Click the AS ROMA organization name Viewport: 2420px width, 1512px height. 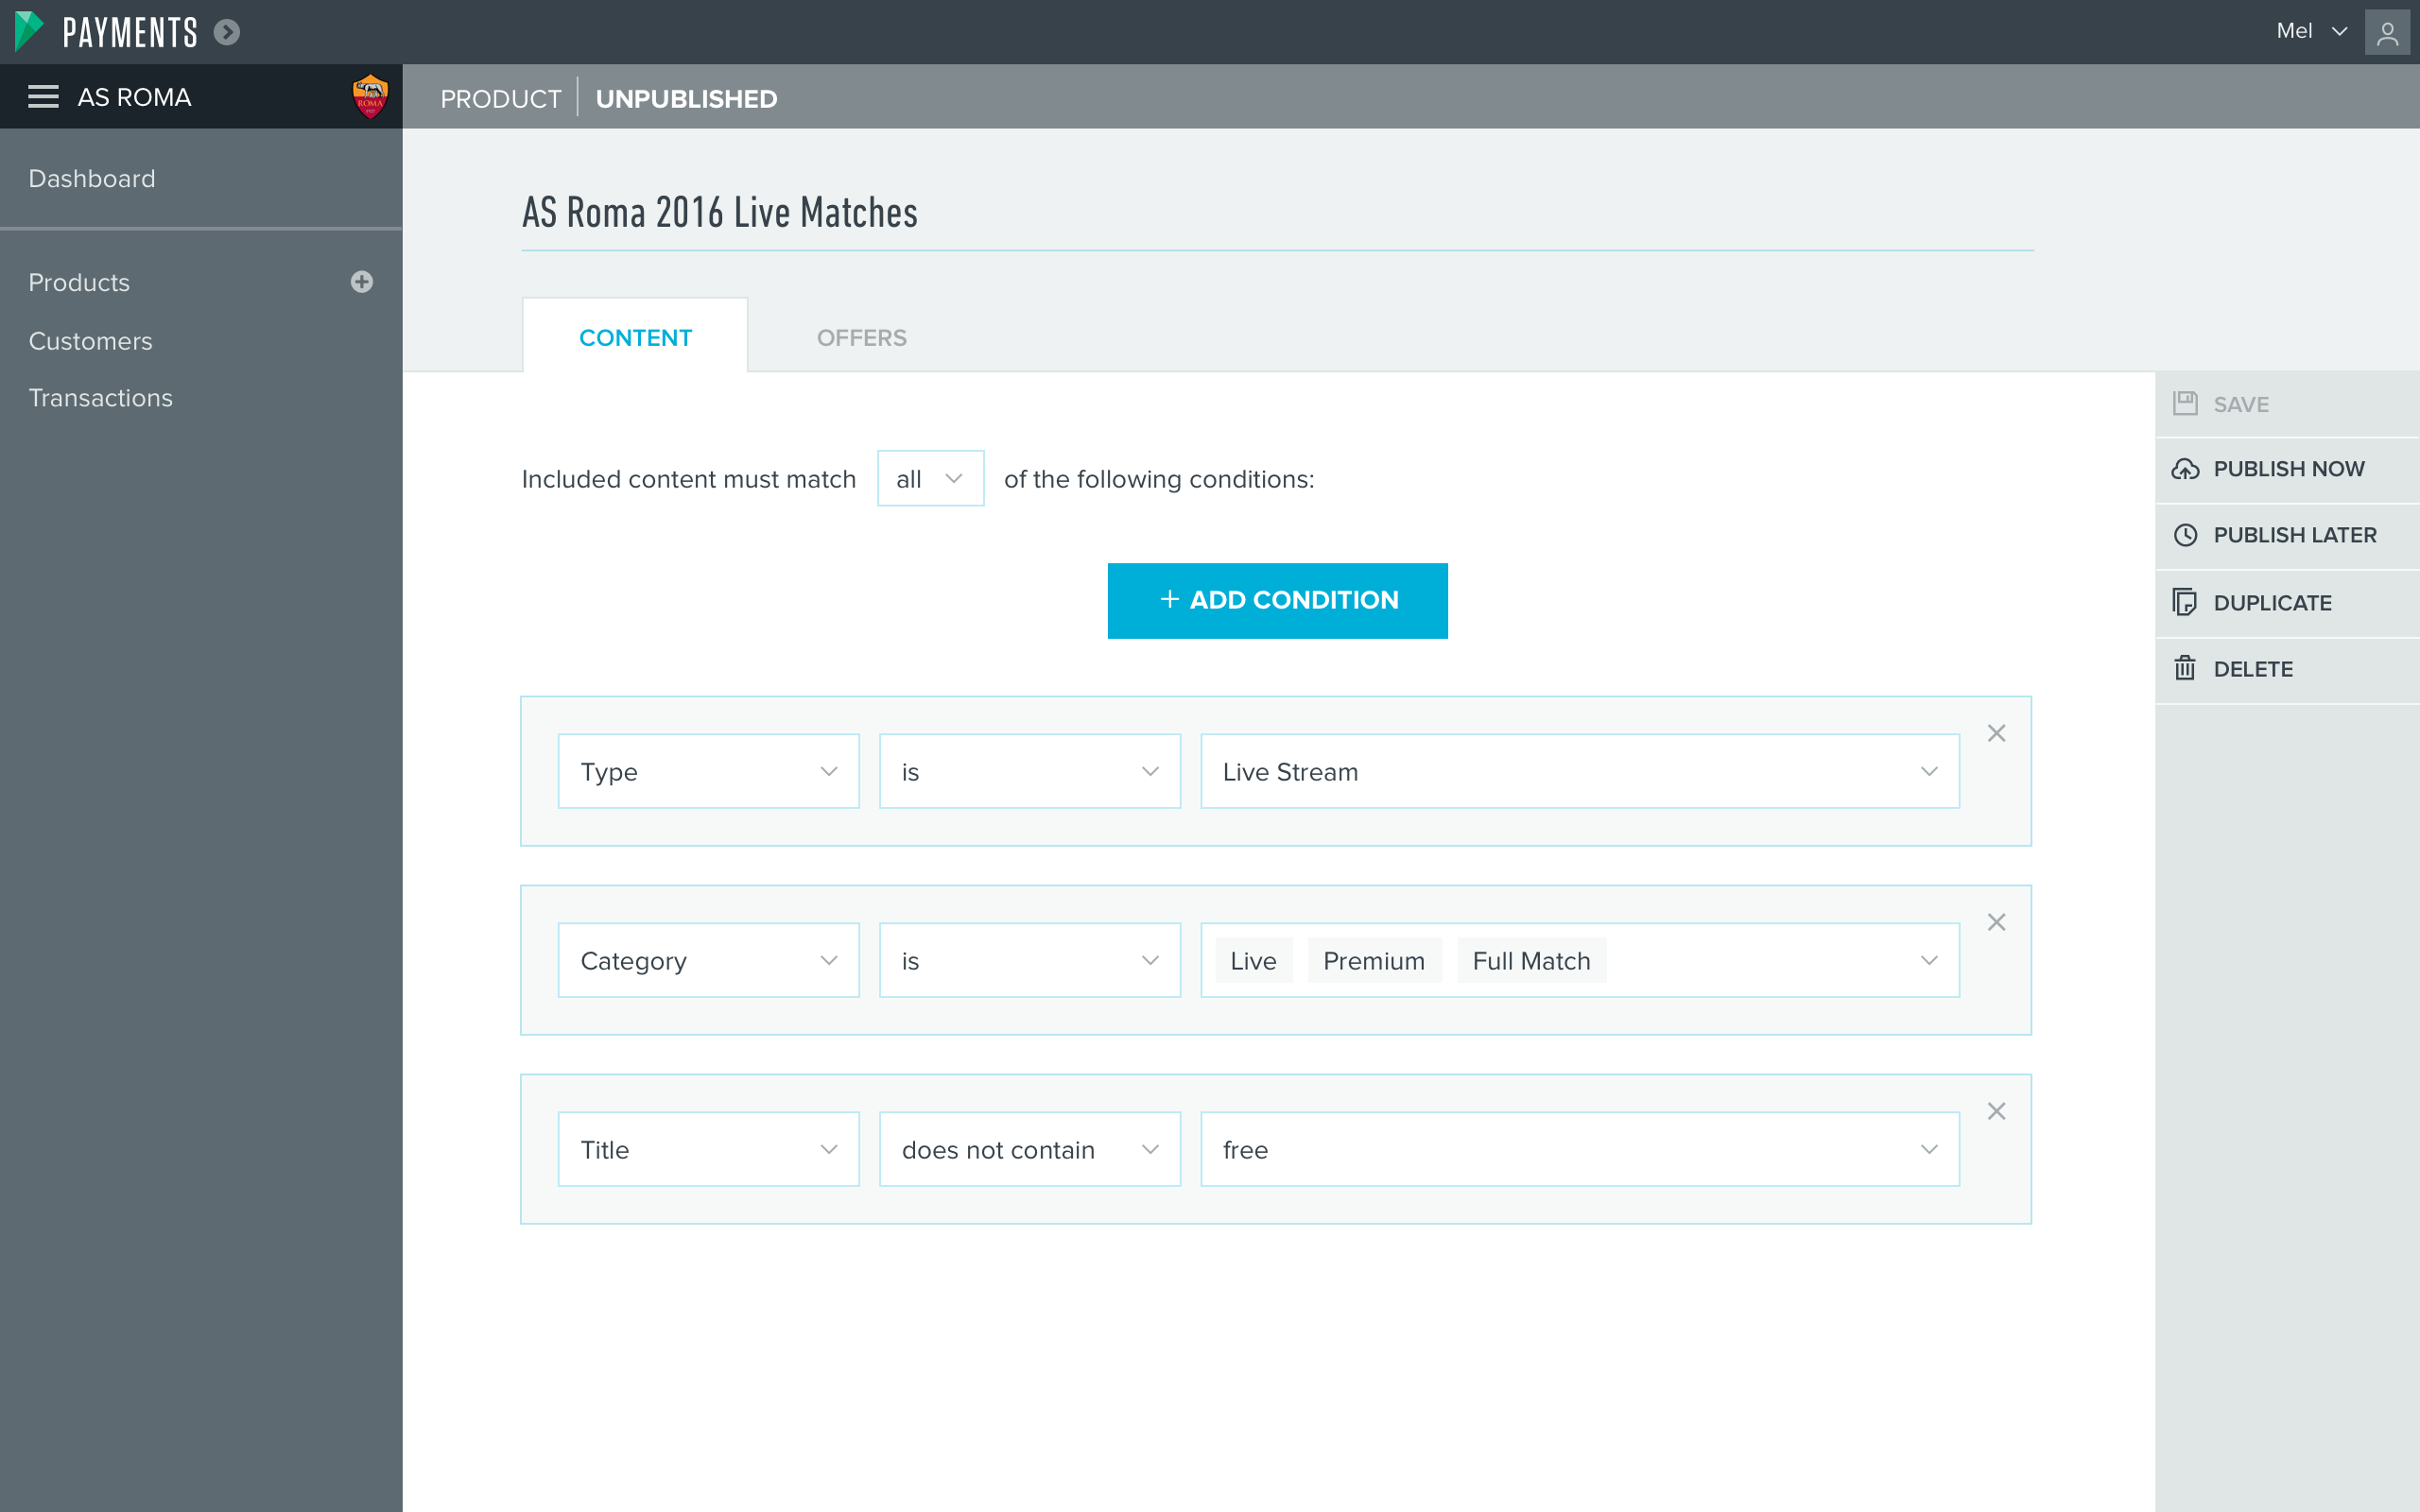(x=134, y=97)
